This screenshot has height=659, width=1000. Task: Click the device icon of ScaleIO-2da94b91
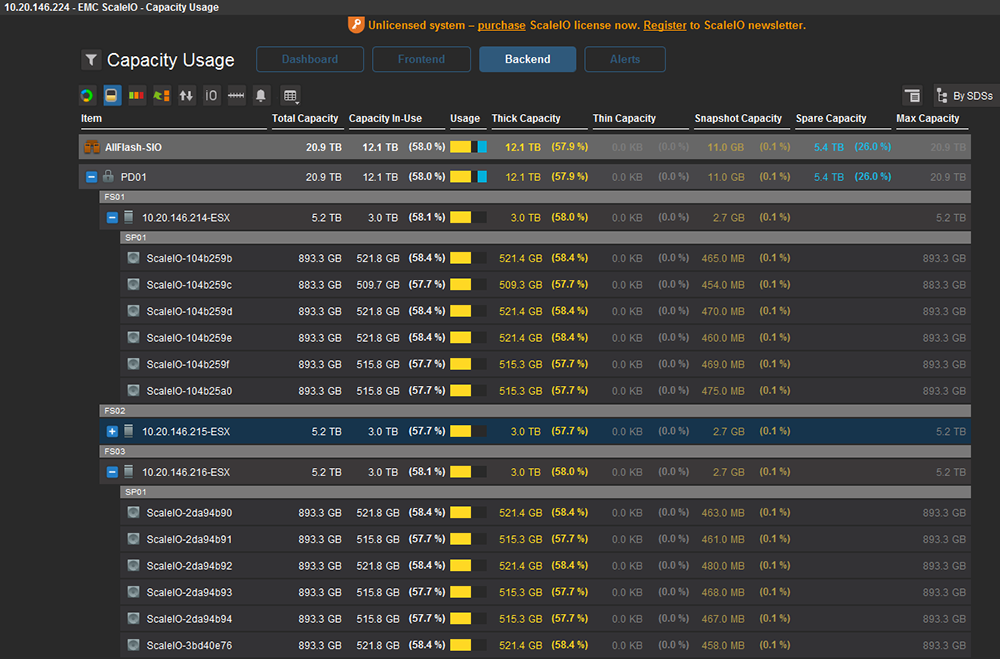(x=133, y=539)
